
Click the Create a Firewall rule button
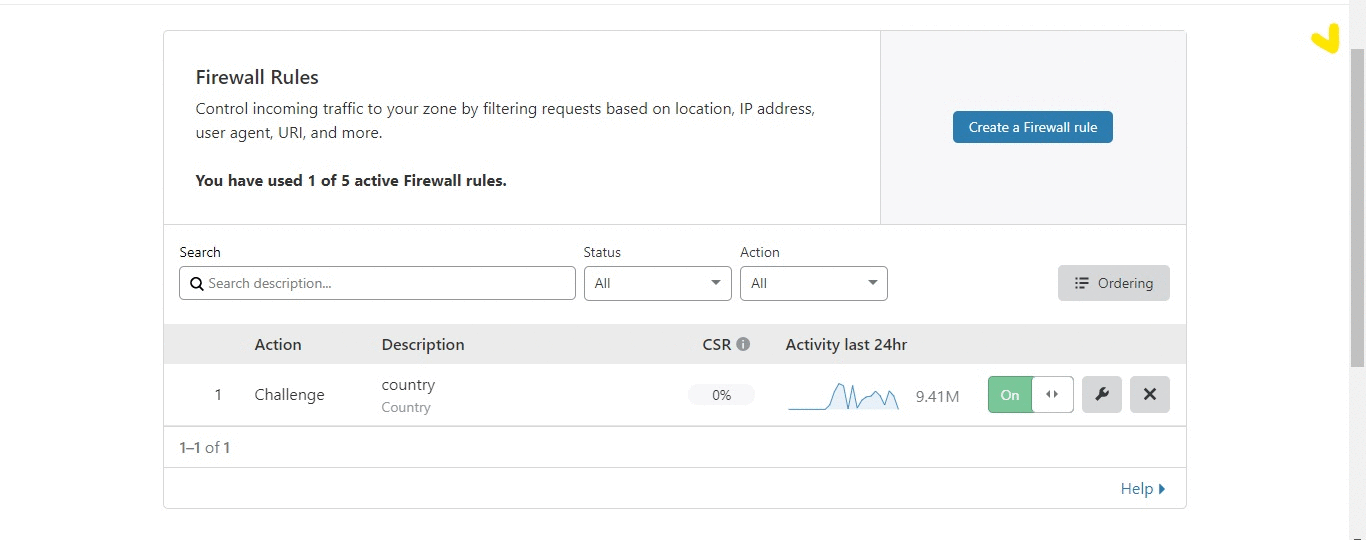[1032, 127]
